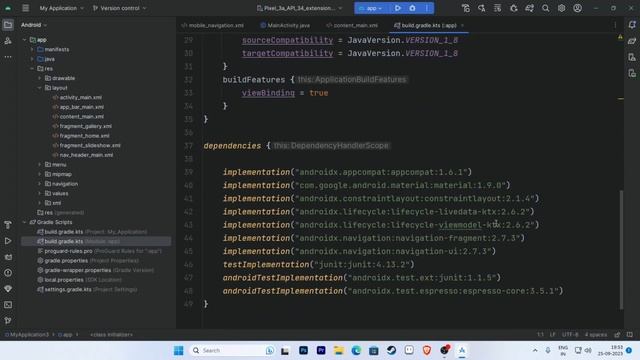Open the Run tool window icon
The width and height of the screenshot is (640, 360).
point(8,241)
